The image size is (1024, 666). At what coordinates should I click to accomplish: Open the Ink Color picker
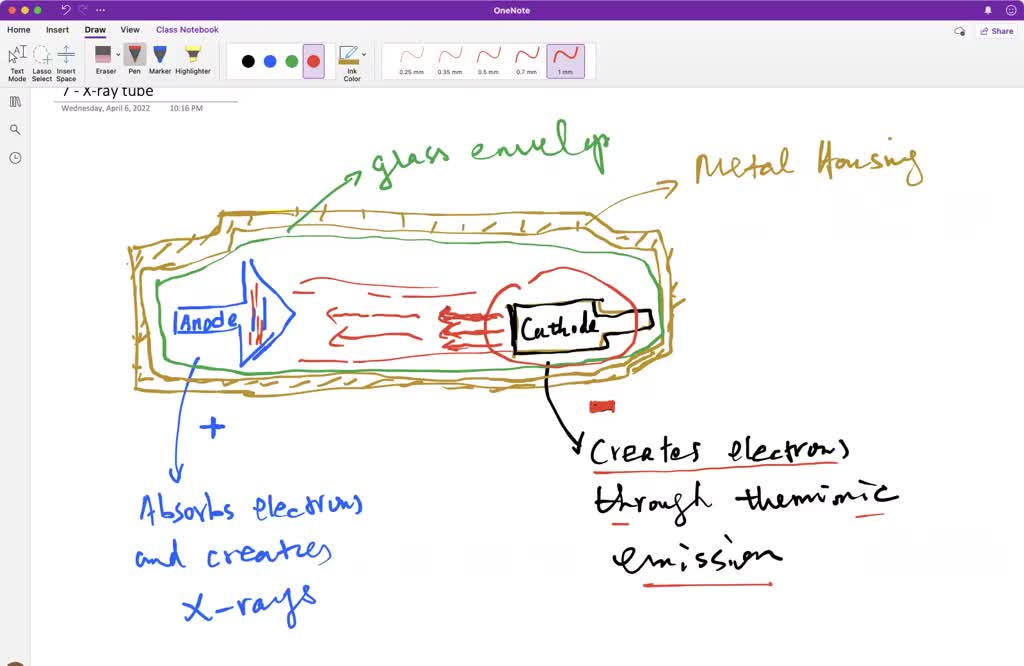tap(350, 63)
